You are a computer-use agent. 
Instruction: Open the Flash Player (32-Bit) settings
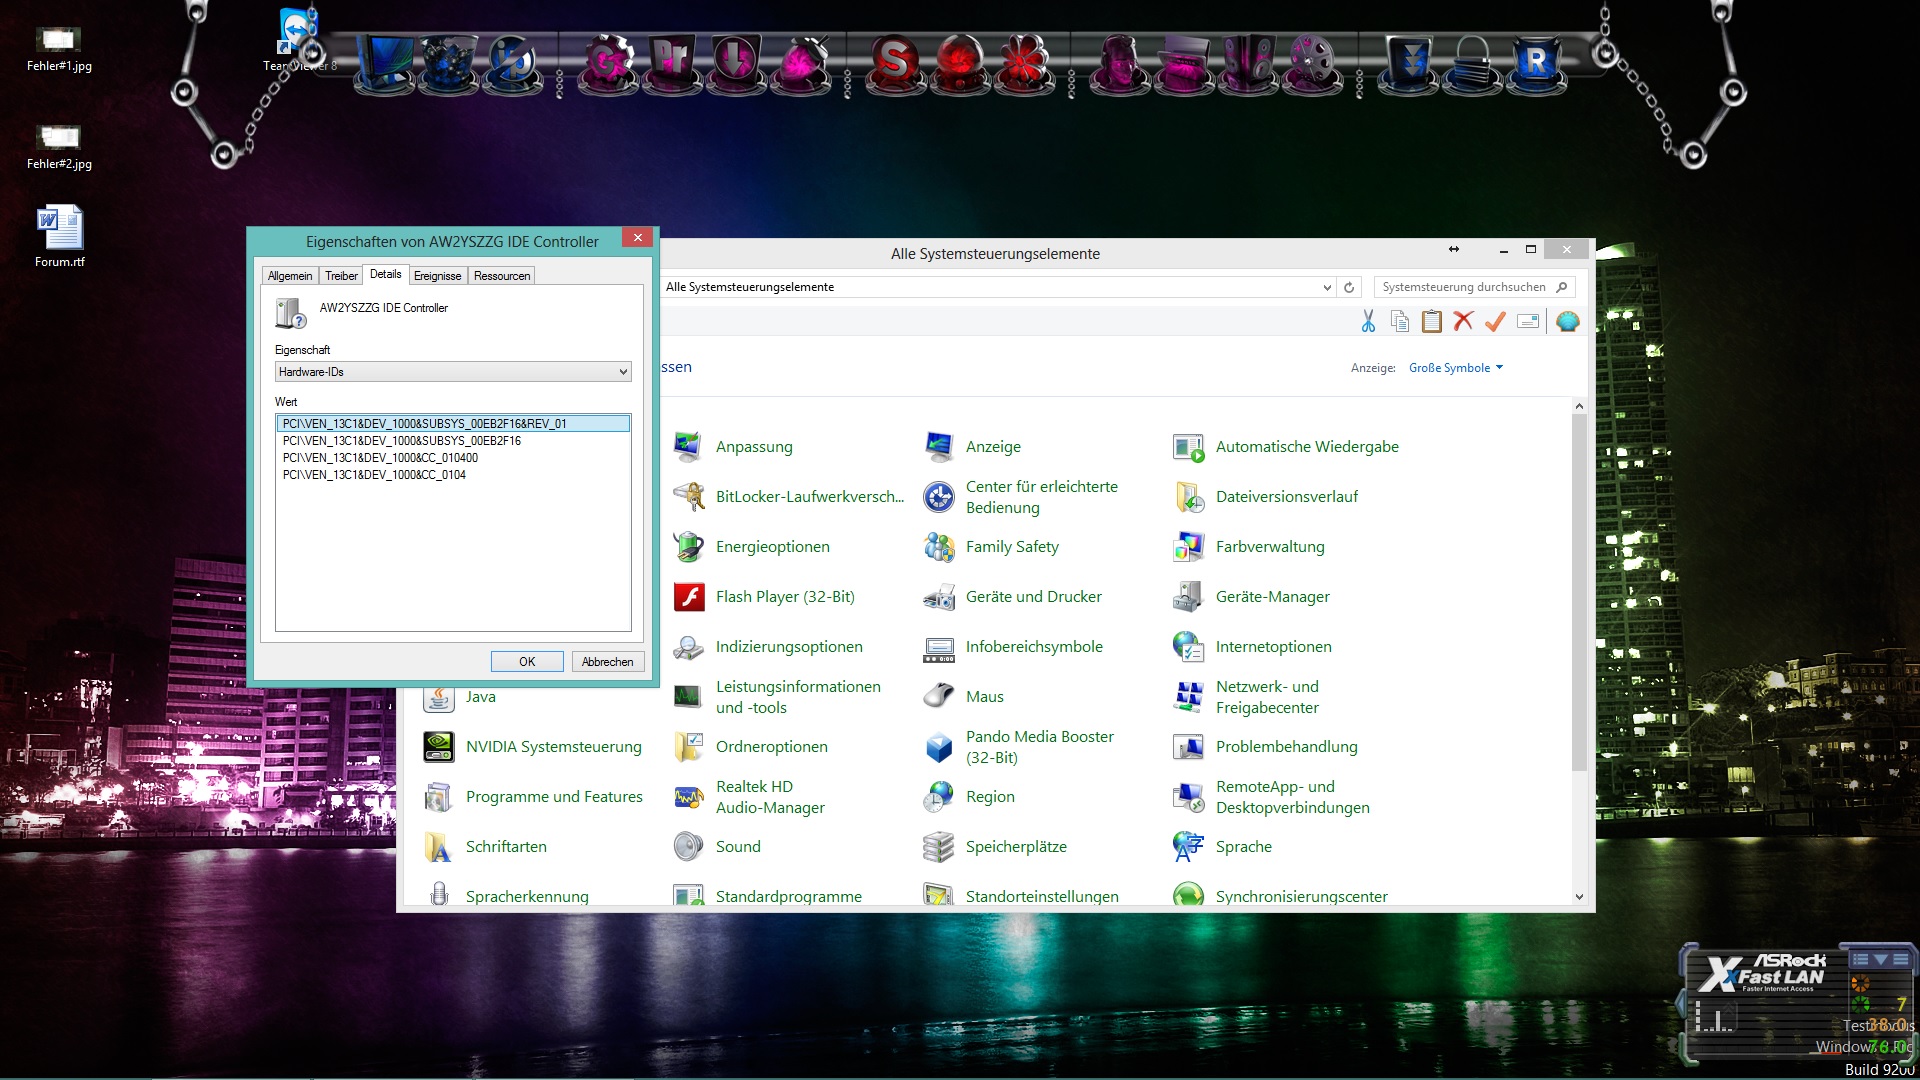click(784, 597)
